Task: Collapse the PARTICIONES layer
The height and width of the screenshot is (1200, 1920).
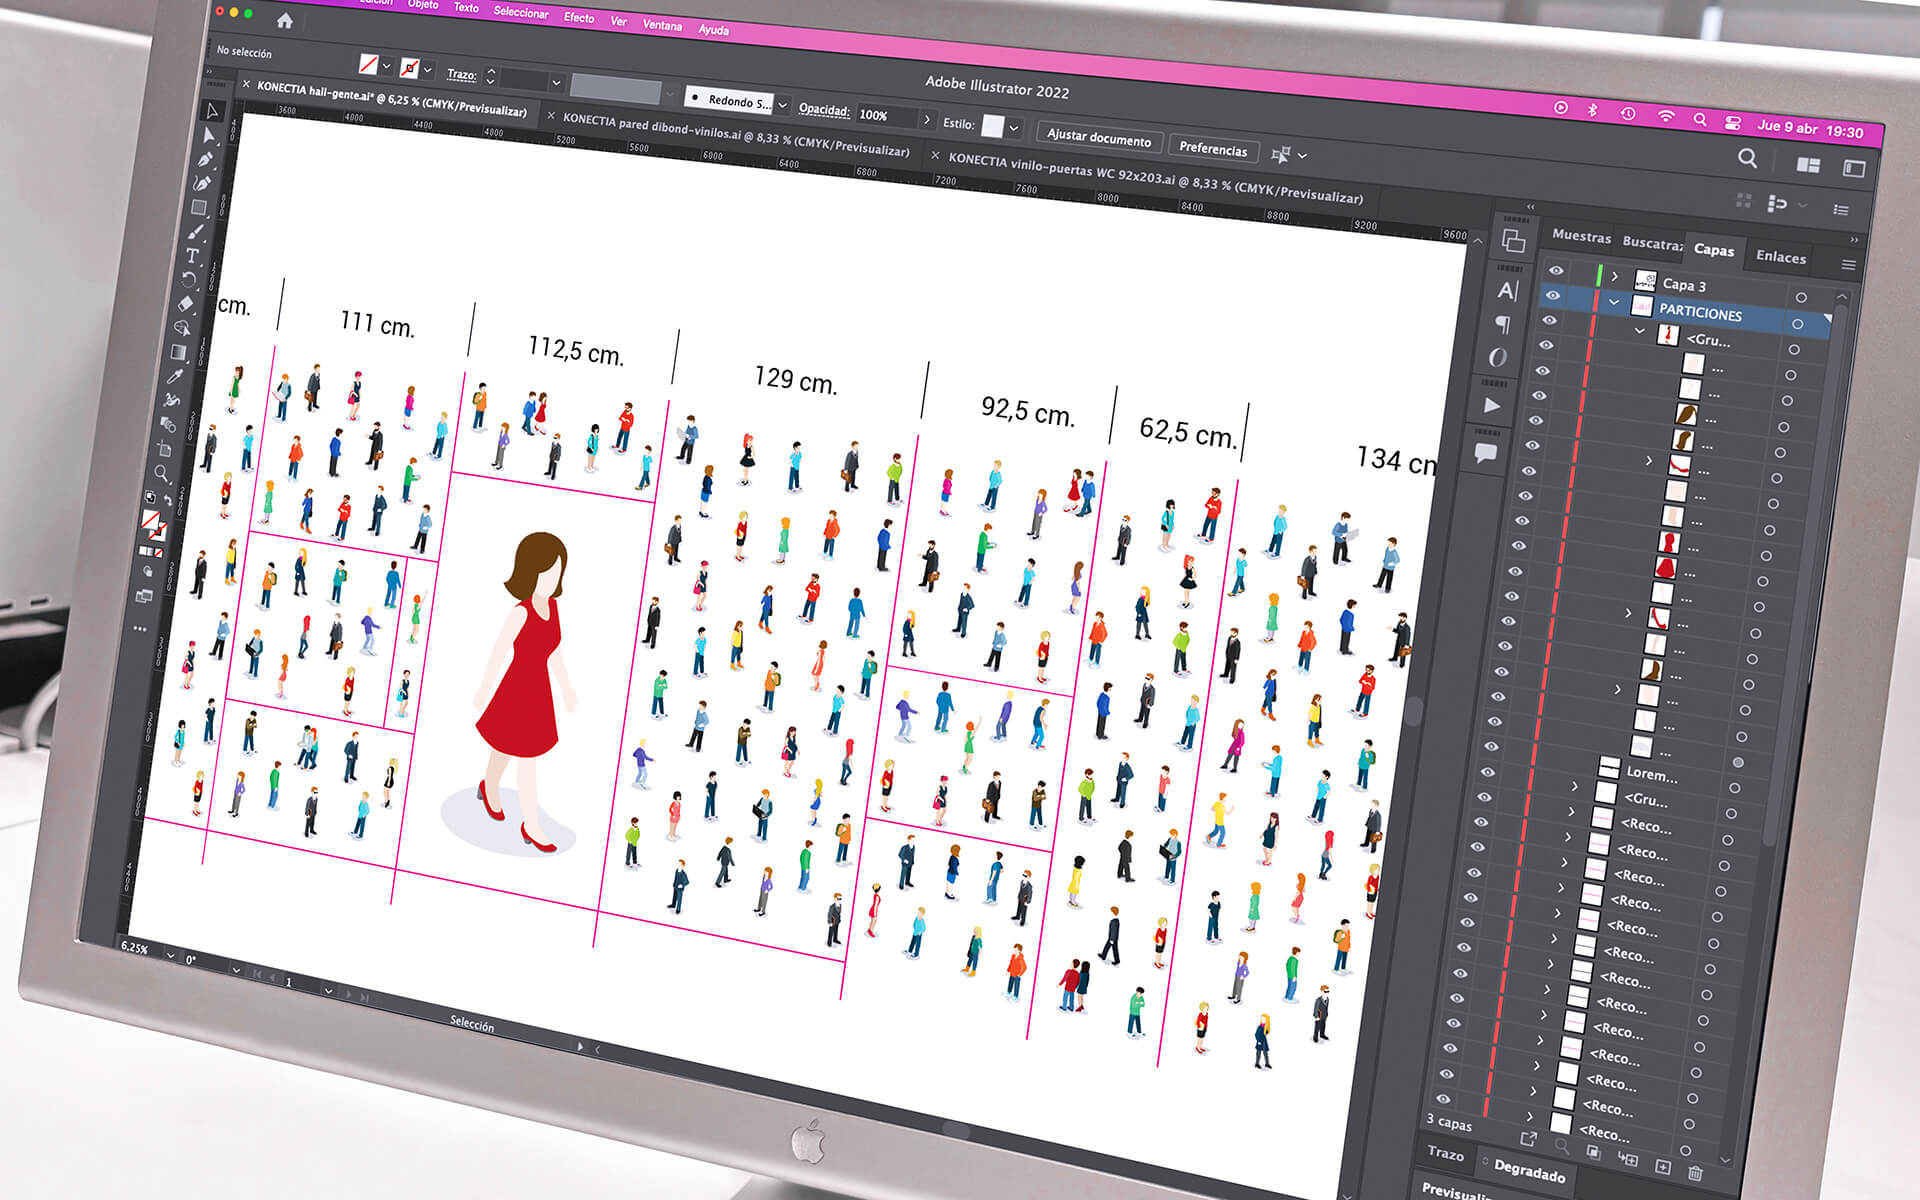Action: click(1614, 302)
